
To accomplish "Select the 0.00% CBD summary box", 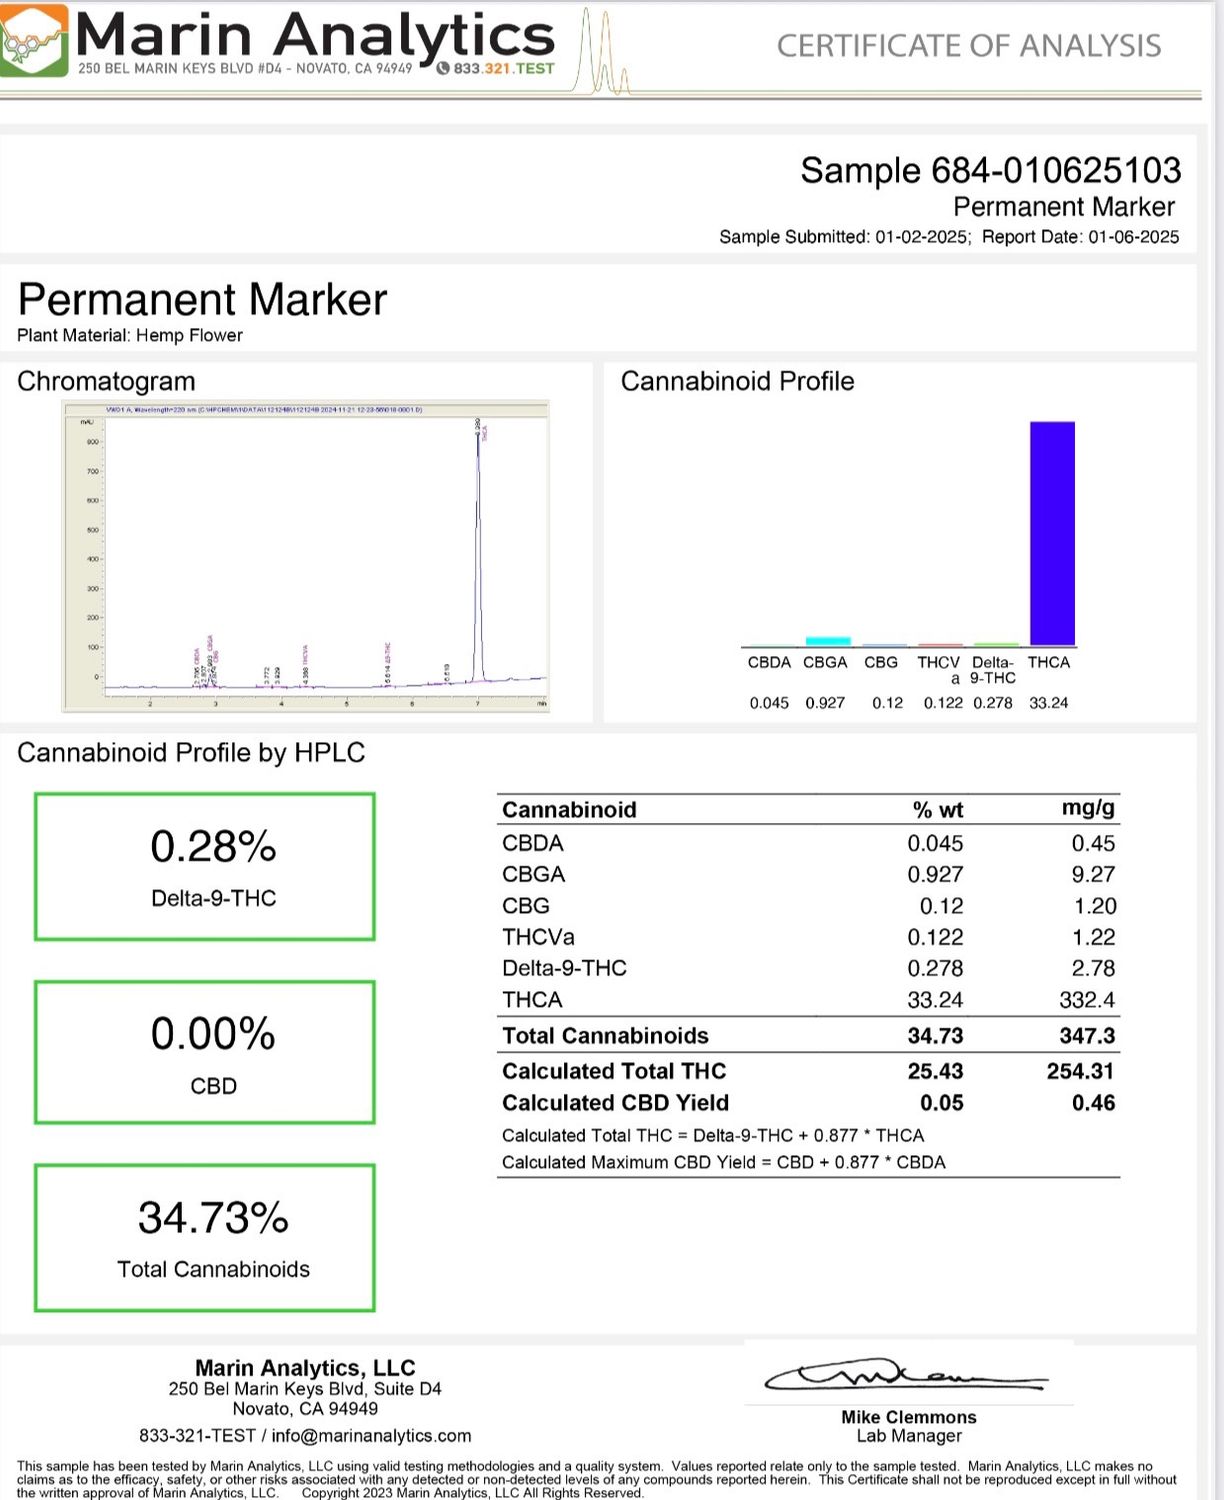I will 205,1052.
